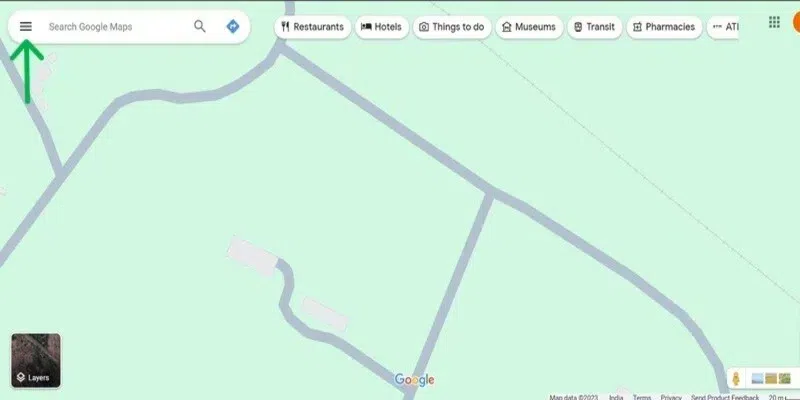The width and height of the screenshot is (800, 400).
Task: Click the orange account avatar
Action: click(x=796, y=22)
